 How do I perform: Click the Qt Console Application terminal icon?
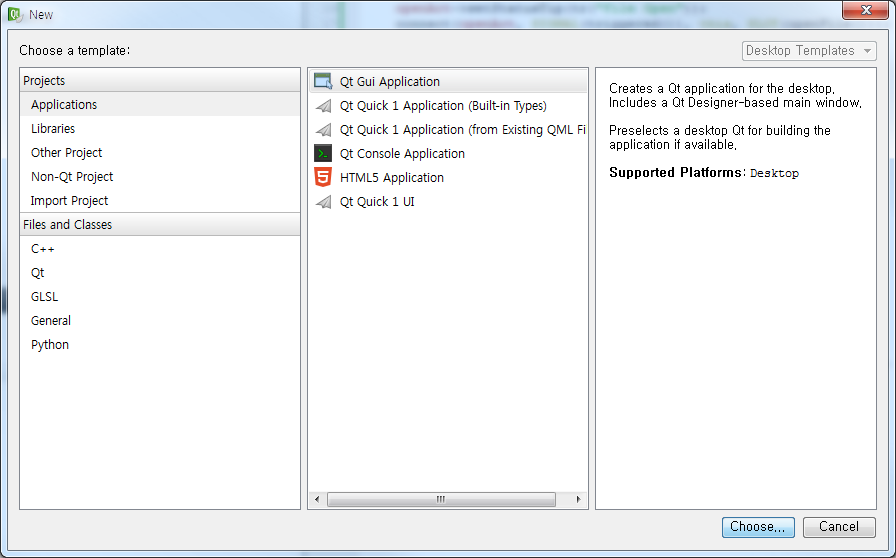point(323,153)
